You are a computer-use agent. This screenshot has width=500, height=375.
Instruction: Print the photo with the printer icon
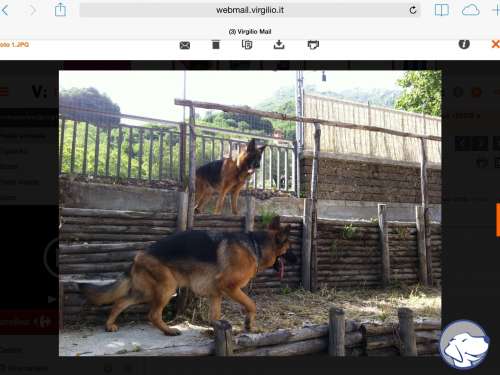(313, 45)
